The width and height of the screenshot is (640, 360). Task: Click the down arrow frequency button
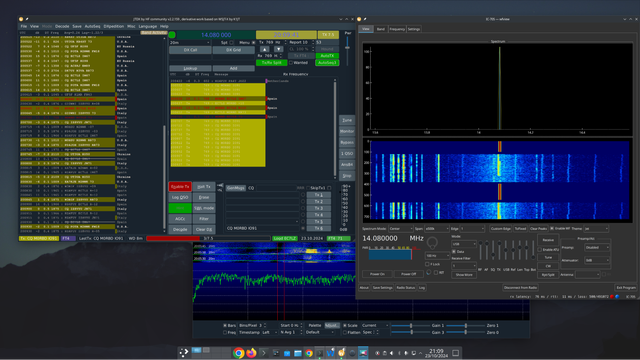click(278, 49)
